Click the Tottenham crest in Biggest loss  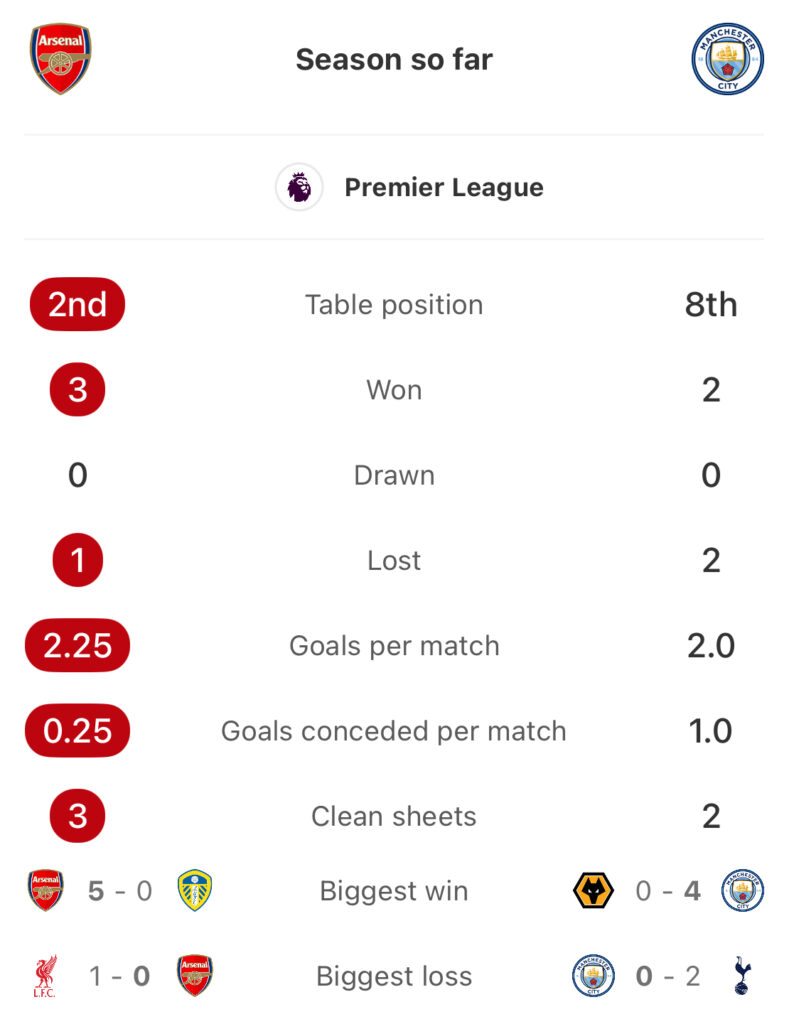pyautogui.click(x=742, y=976)
